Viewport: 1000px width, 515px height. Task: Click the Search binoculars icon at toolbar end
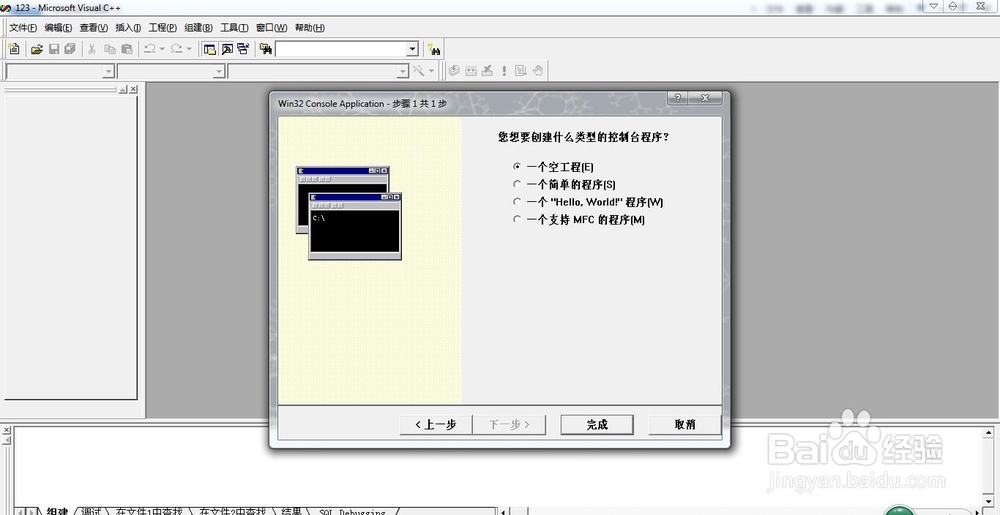(434, 49)
